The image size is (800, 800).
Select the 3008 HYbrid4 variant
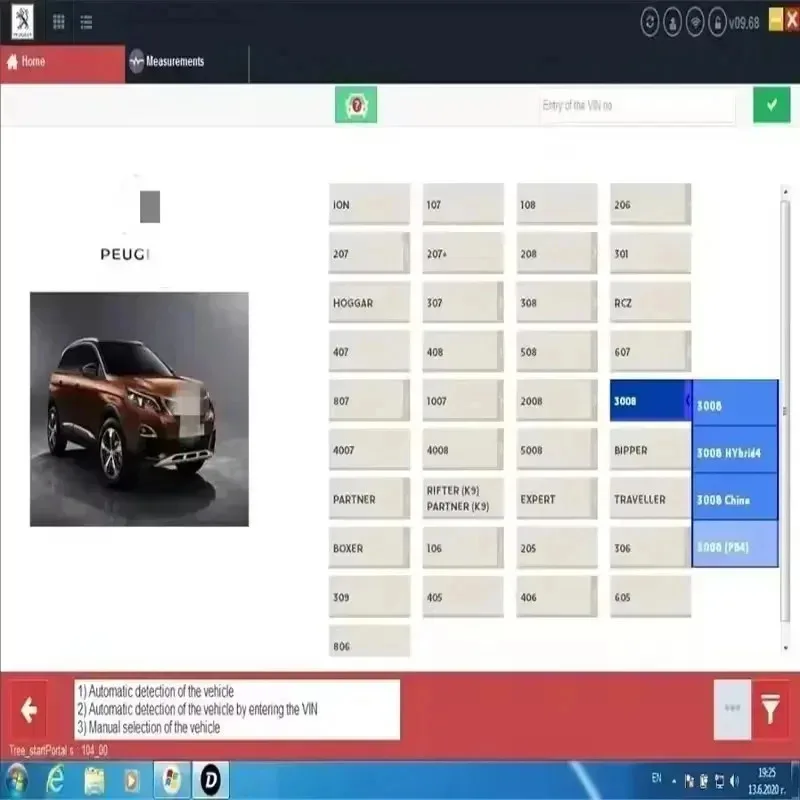[x=733, y=452]
